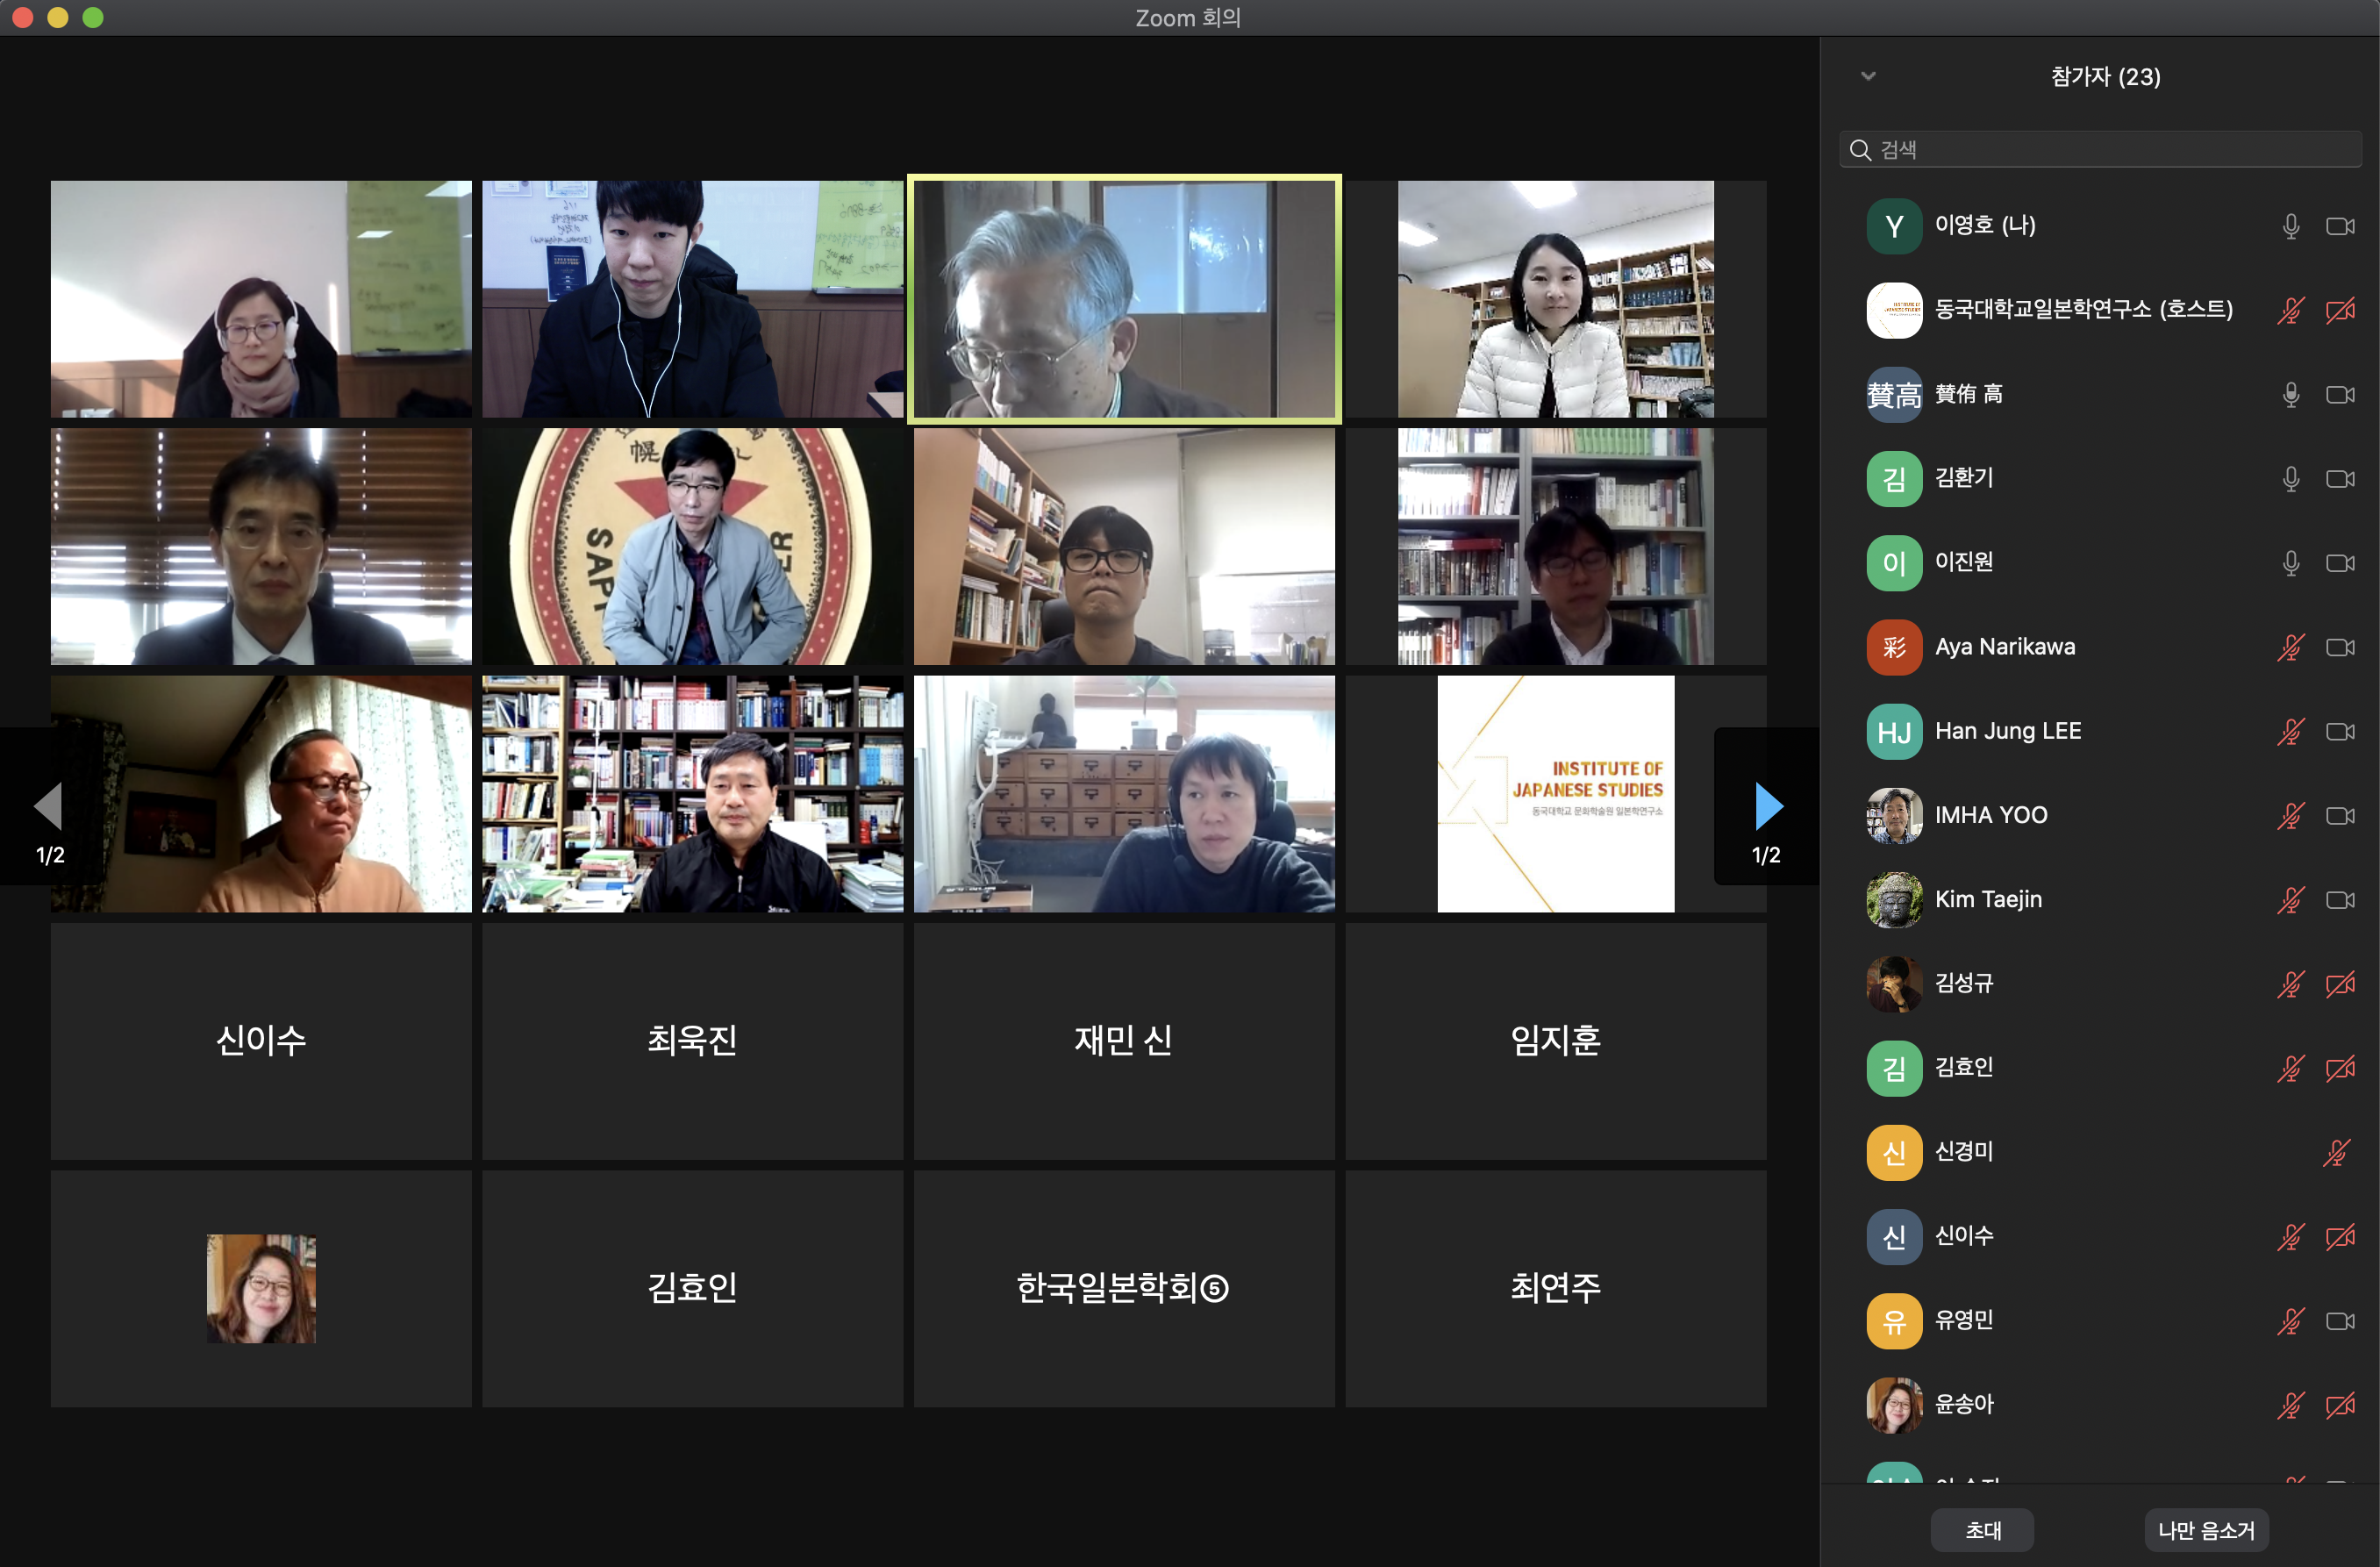Viewport: 2380px width, 1567px height.
Task: Click muted mic icon for 신이수 in list
Action: (x=2291, y=1237)
